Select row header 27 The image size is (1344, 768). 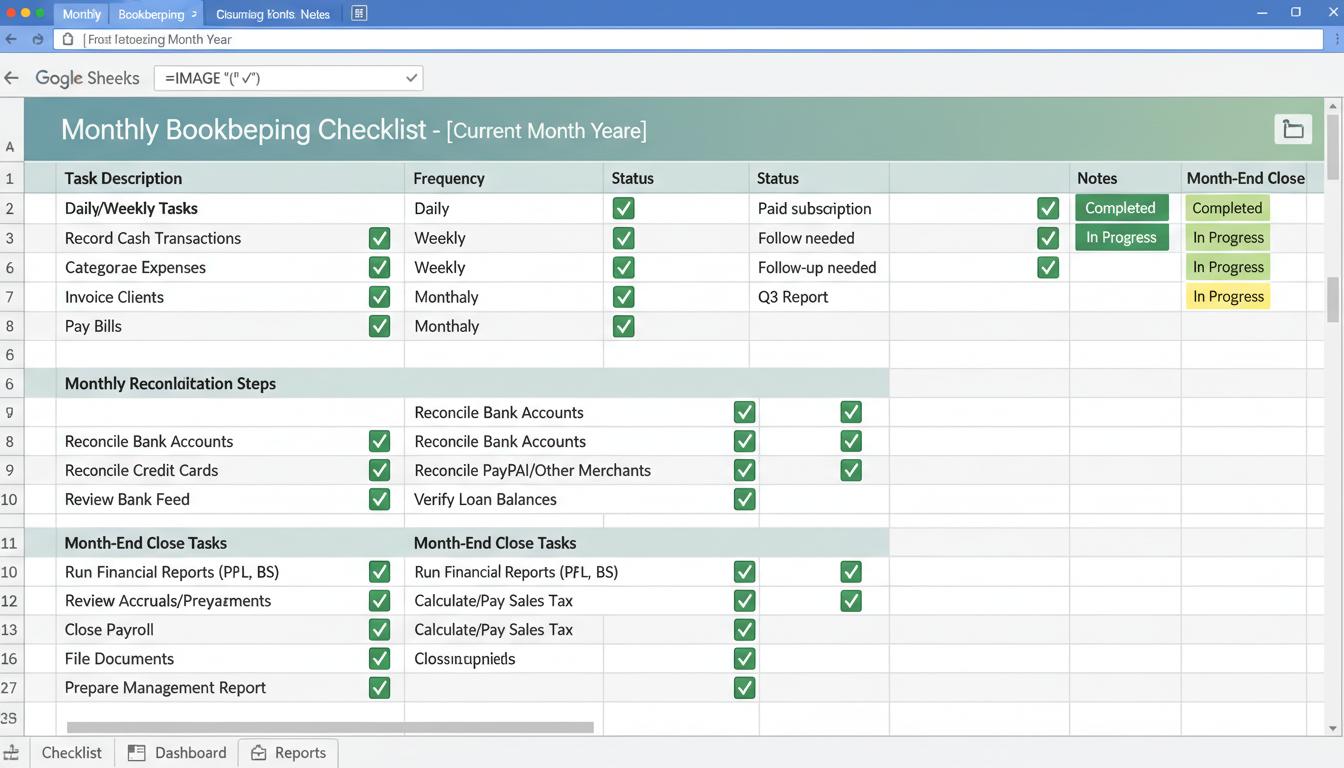pos(9,688)
